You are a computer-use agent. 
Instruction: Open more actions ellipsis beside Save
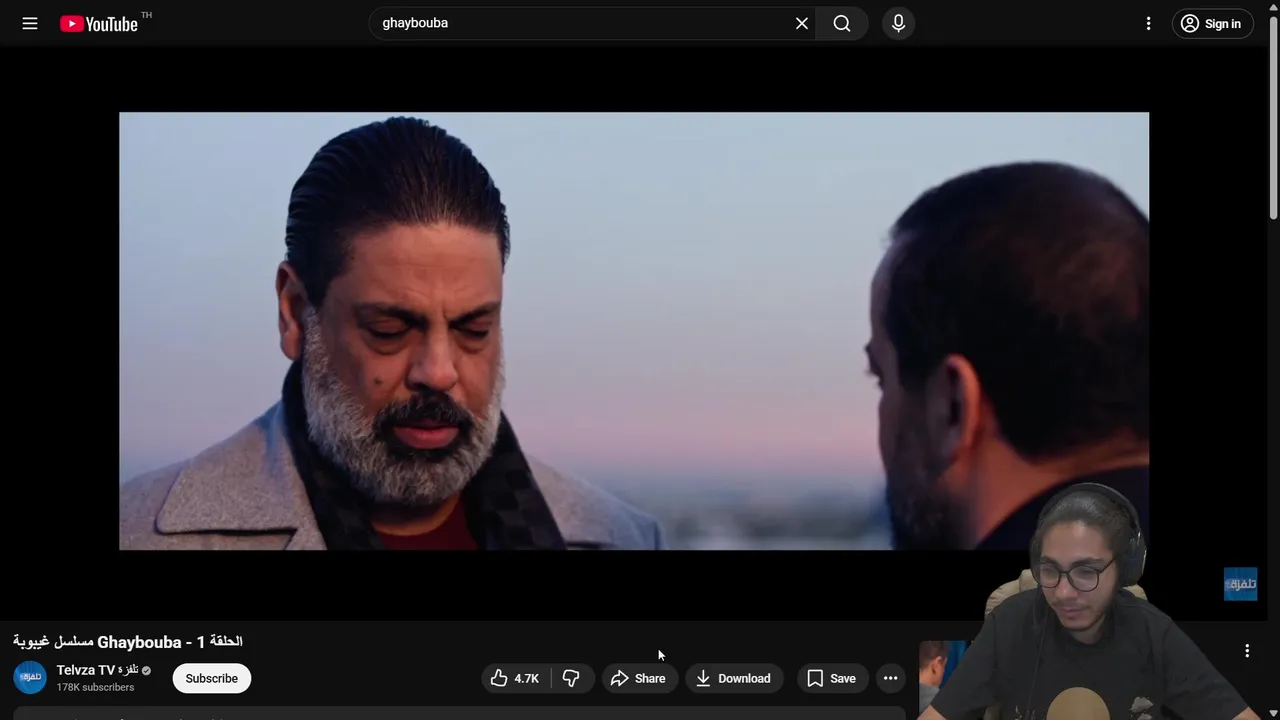point(890,678)
